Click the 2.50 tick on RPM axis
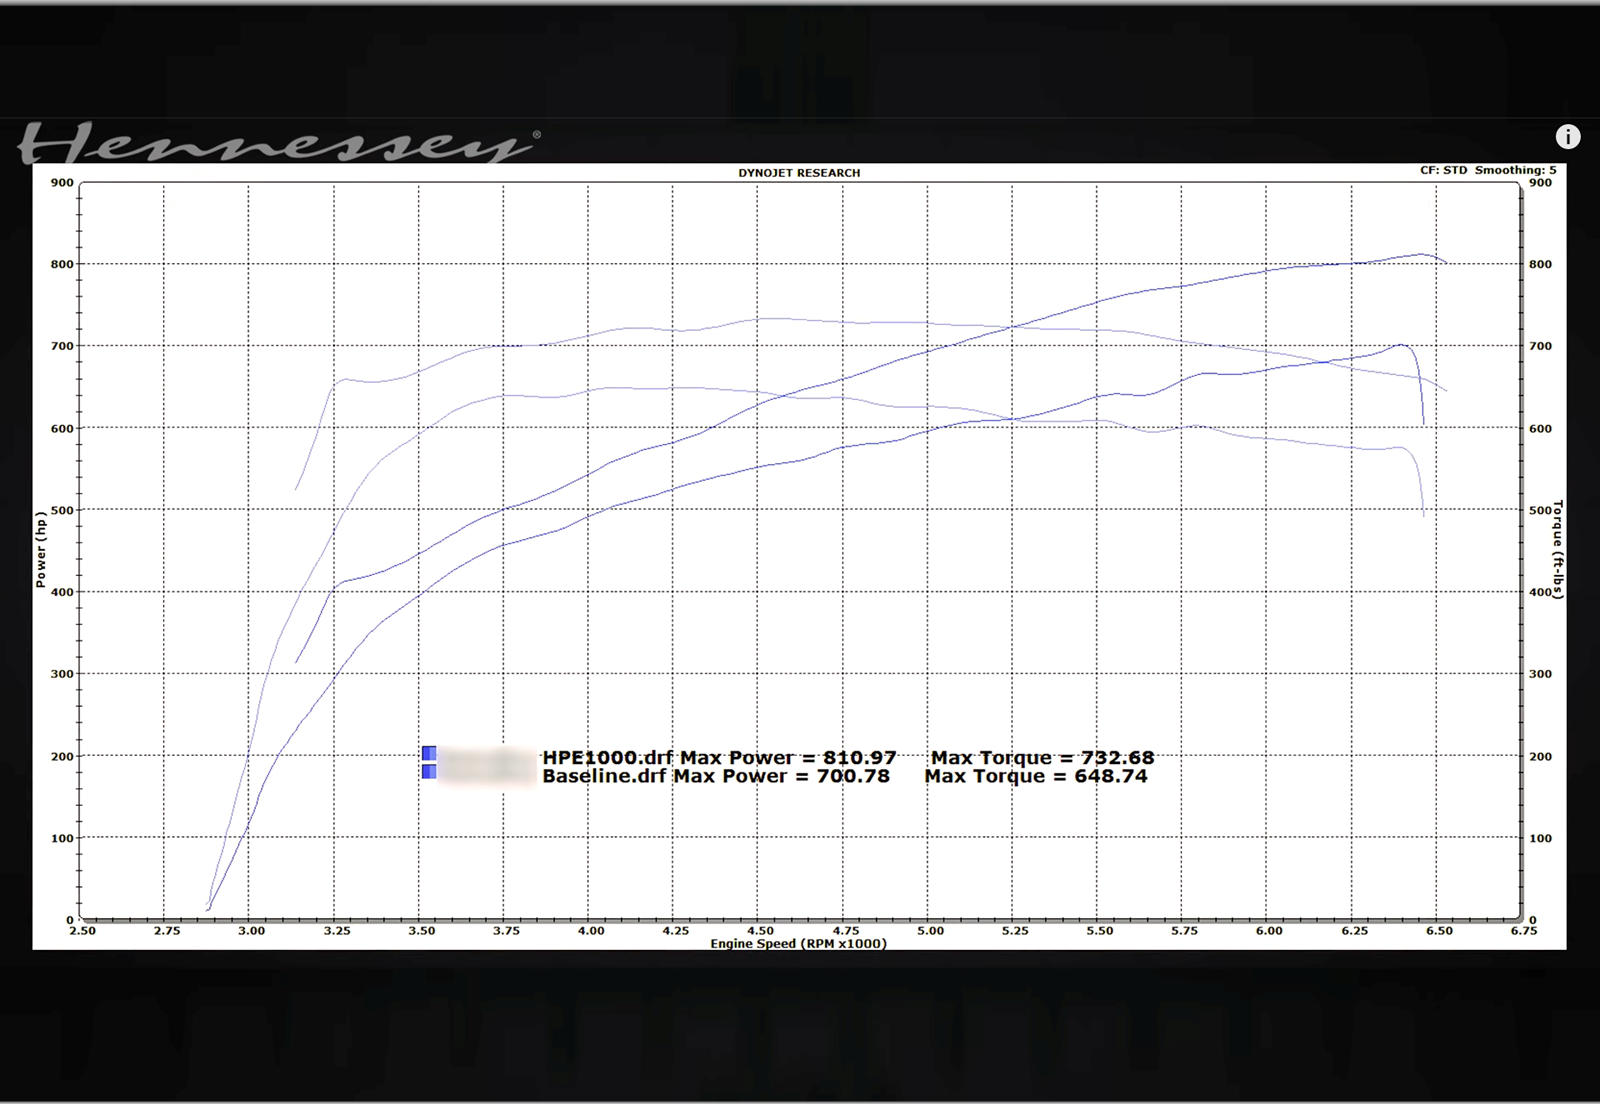 [82, 931]
